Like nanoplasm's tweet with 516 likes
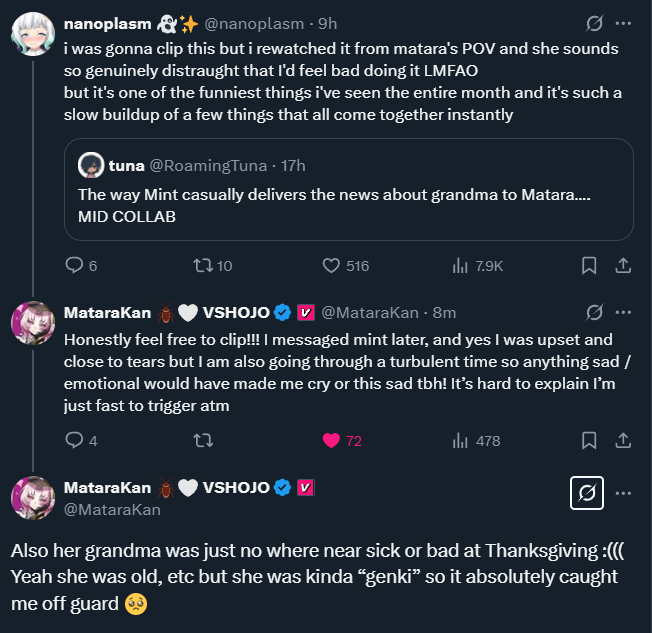Screen dimensions: 652x633 click(x=332, y=266)
